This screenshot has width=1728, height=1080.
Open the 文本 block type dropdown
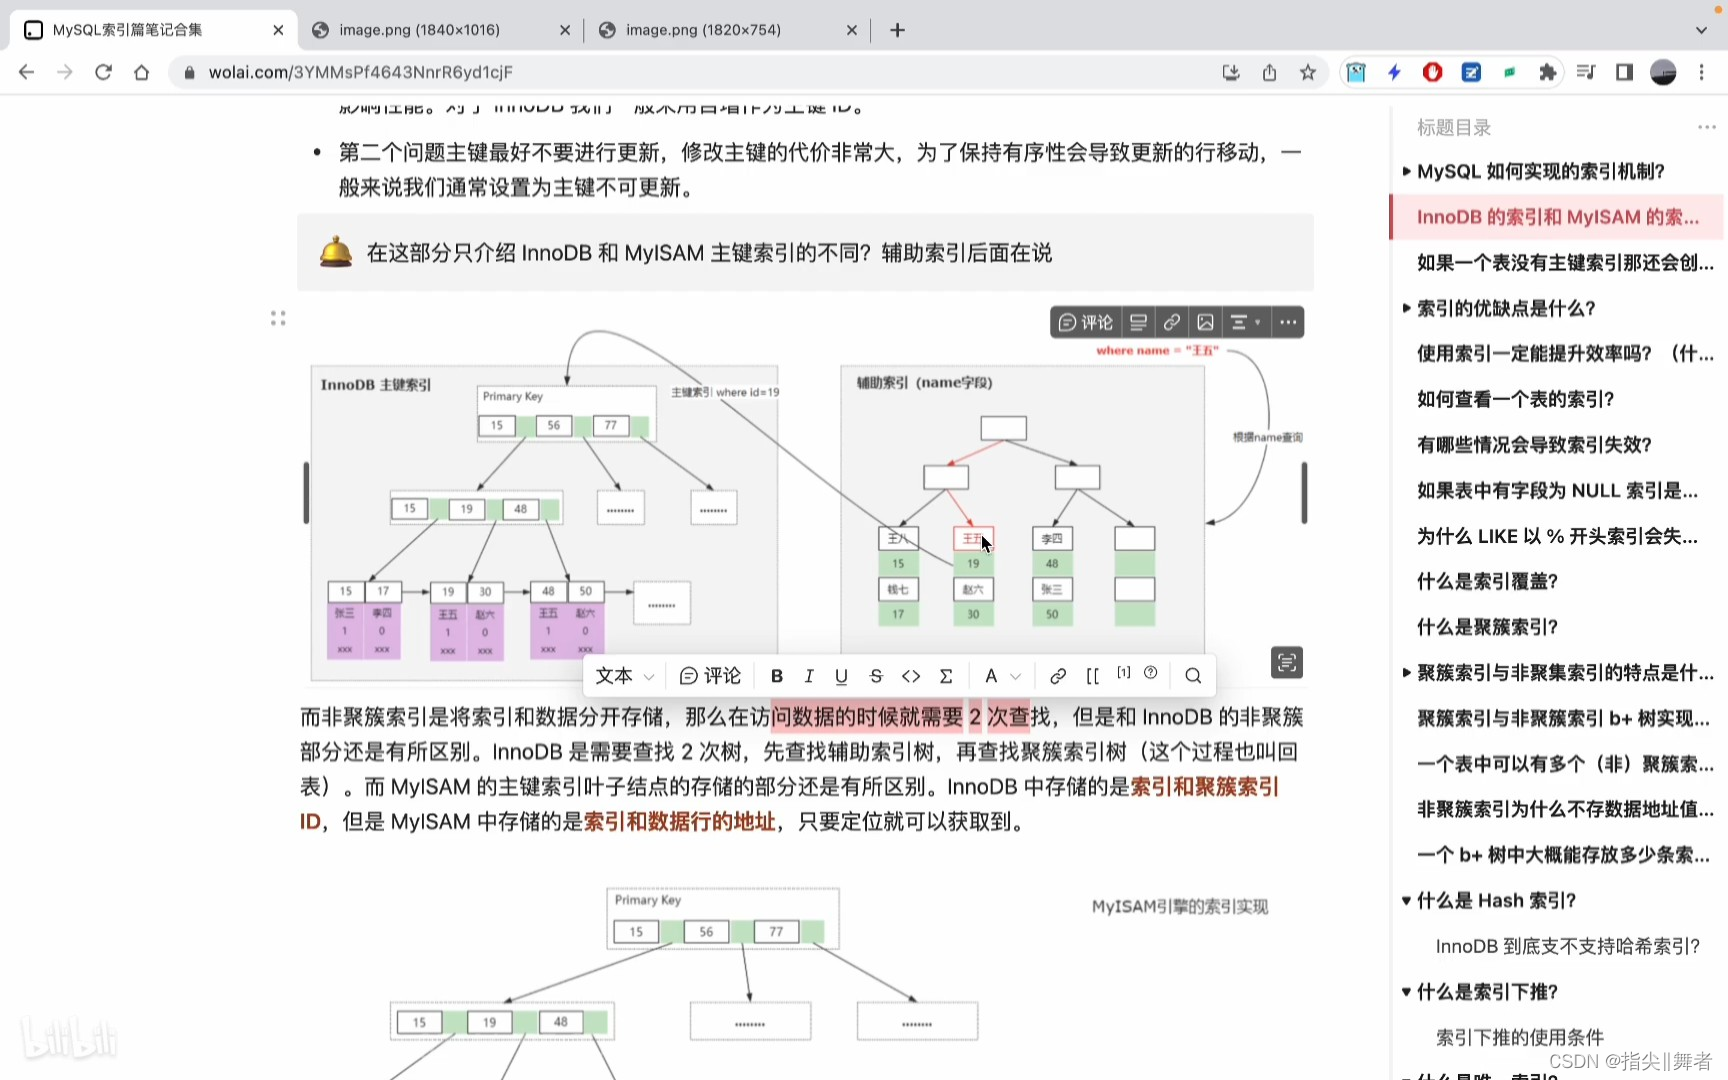pos(625,676)
